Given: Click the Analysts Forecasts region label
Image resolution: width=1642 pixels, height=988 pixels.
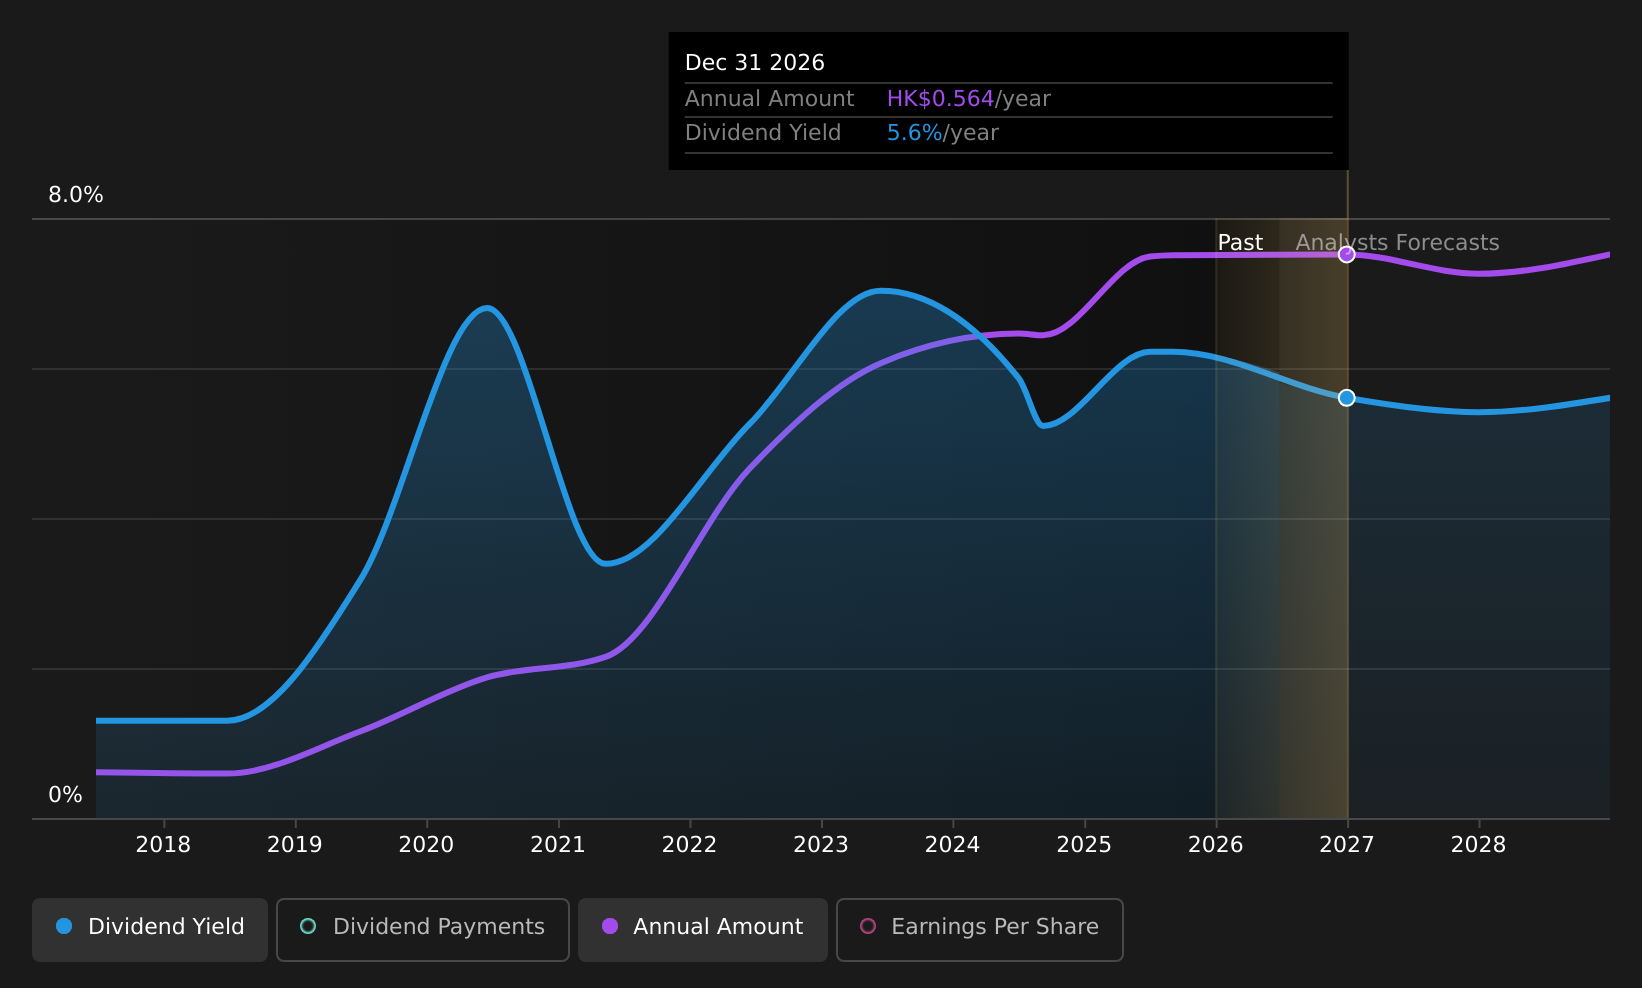Looking at the screenshot, I should 1398,243.
